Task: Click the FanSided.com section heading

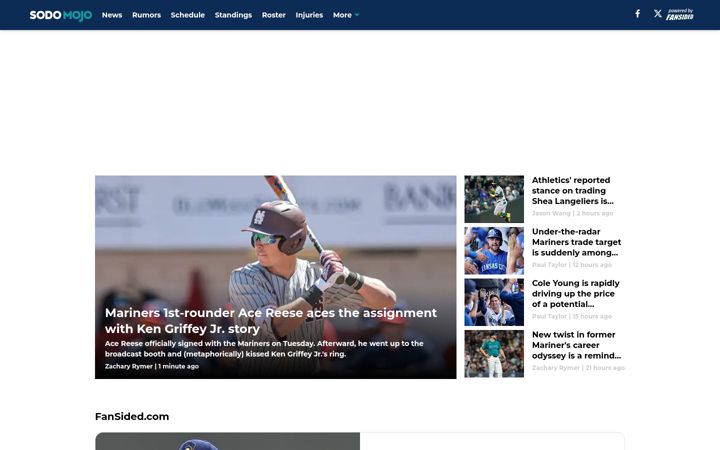Action: (x=132, y=416)
